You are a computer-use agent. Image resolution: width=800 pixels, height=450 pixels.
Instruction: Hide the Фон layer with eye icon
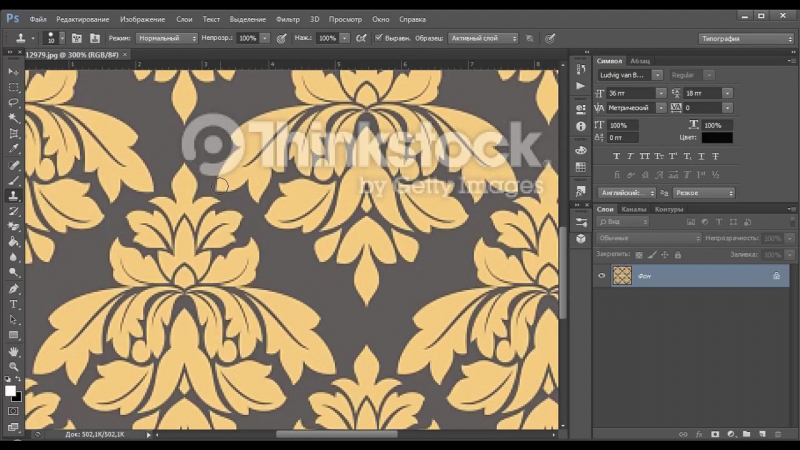coord(601,276)
